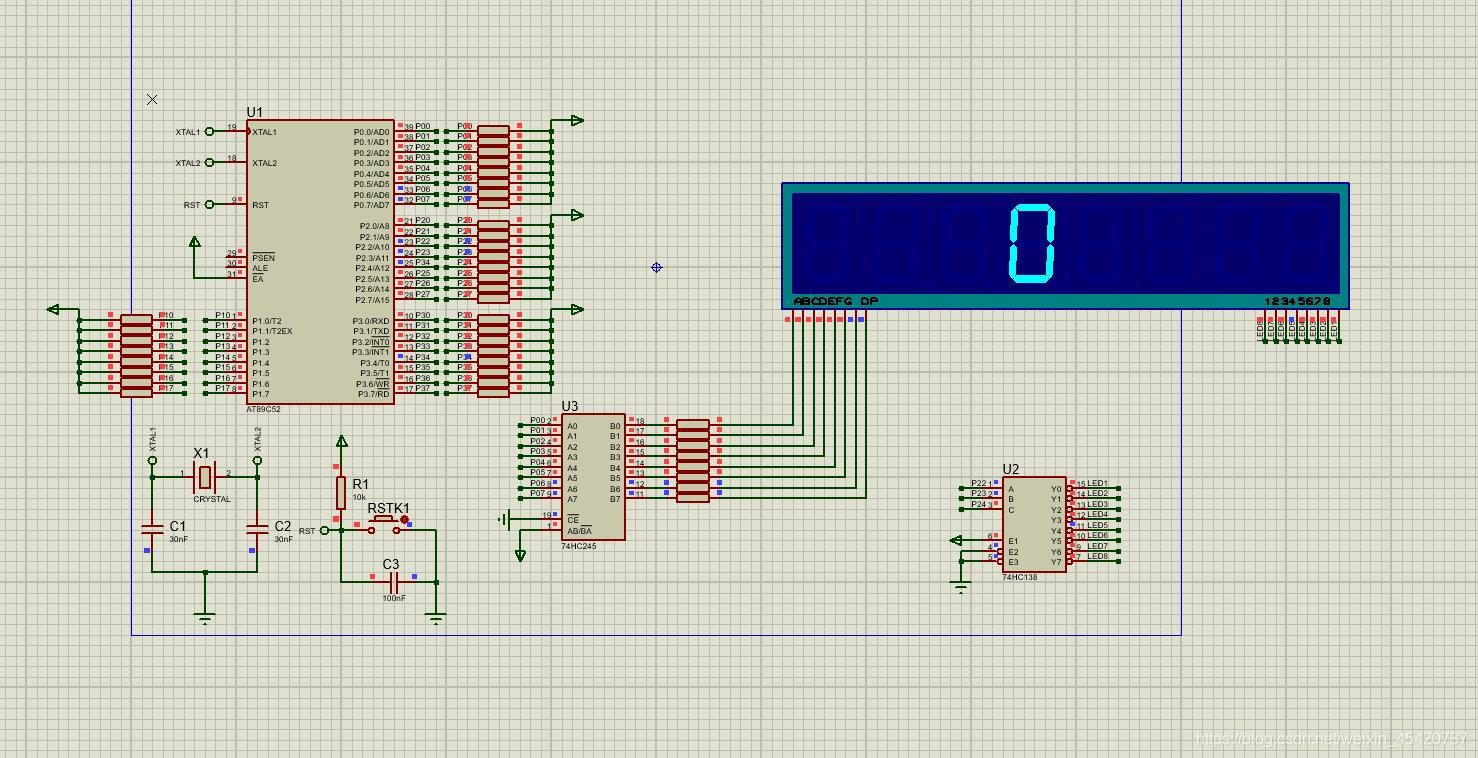The height and width of the screenshot is (758, 1478).
Task: Click the 100nF value label of C3
Action: pyautogui.click(x=394, y=598)
